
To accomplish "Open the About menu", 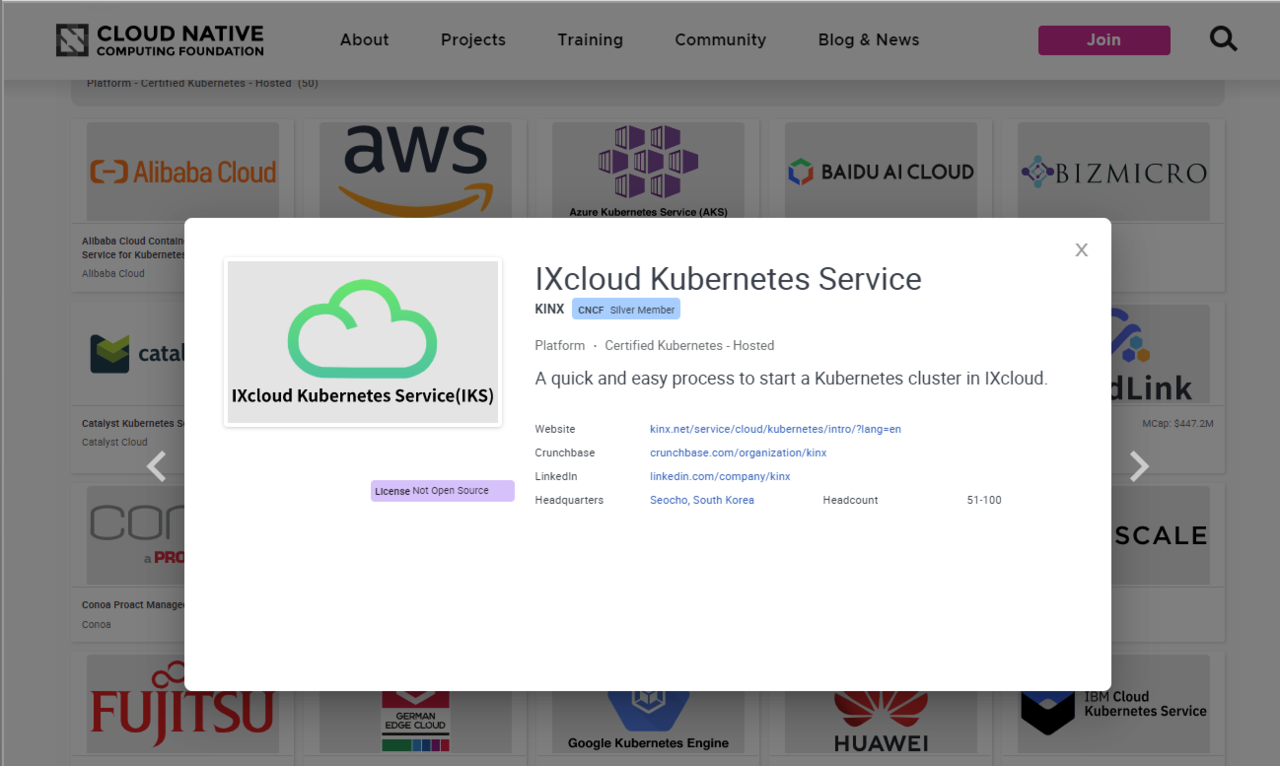I will 364,40.
